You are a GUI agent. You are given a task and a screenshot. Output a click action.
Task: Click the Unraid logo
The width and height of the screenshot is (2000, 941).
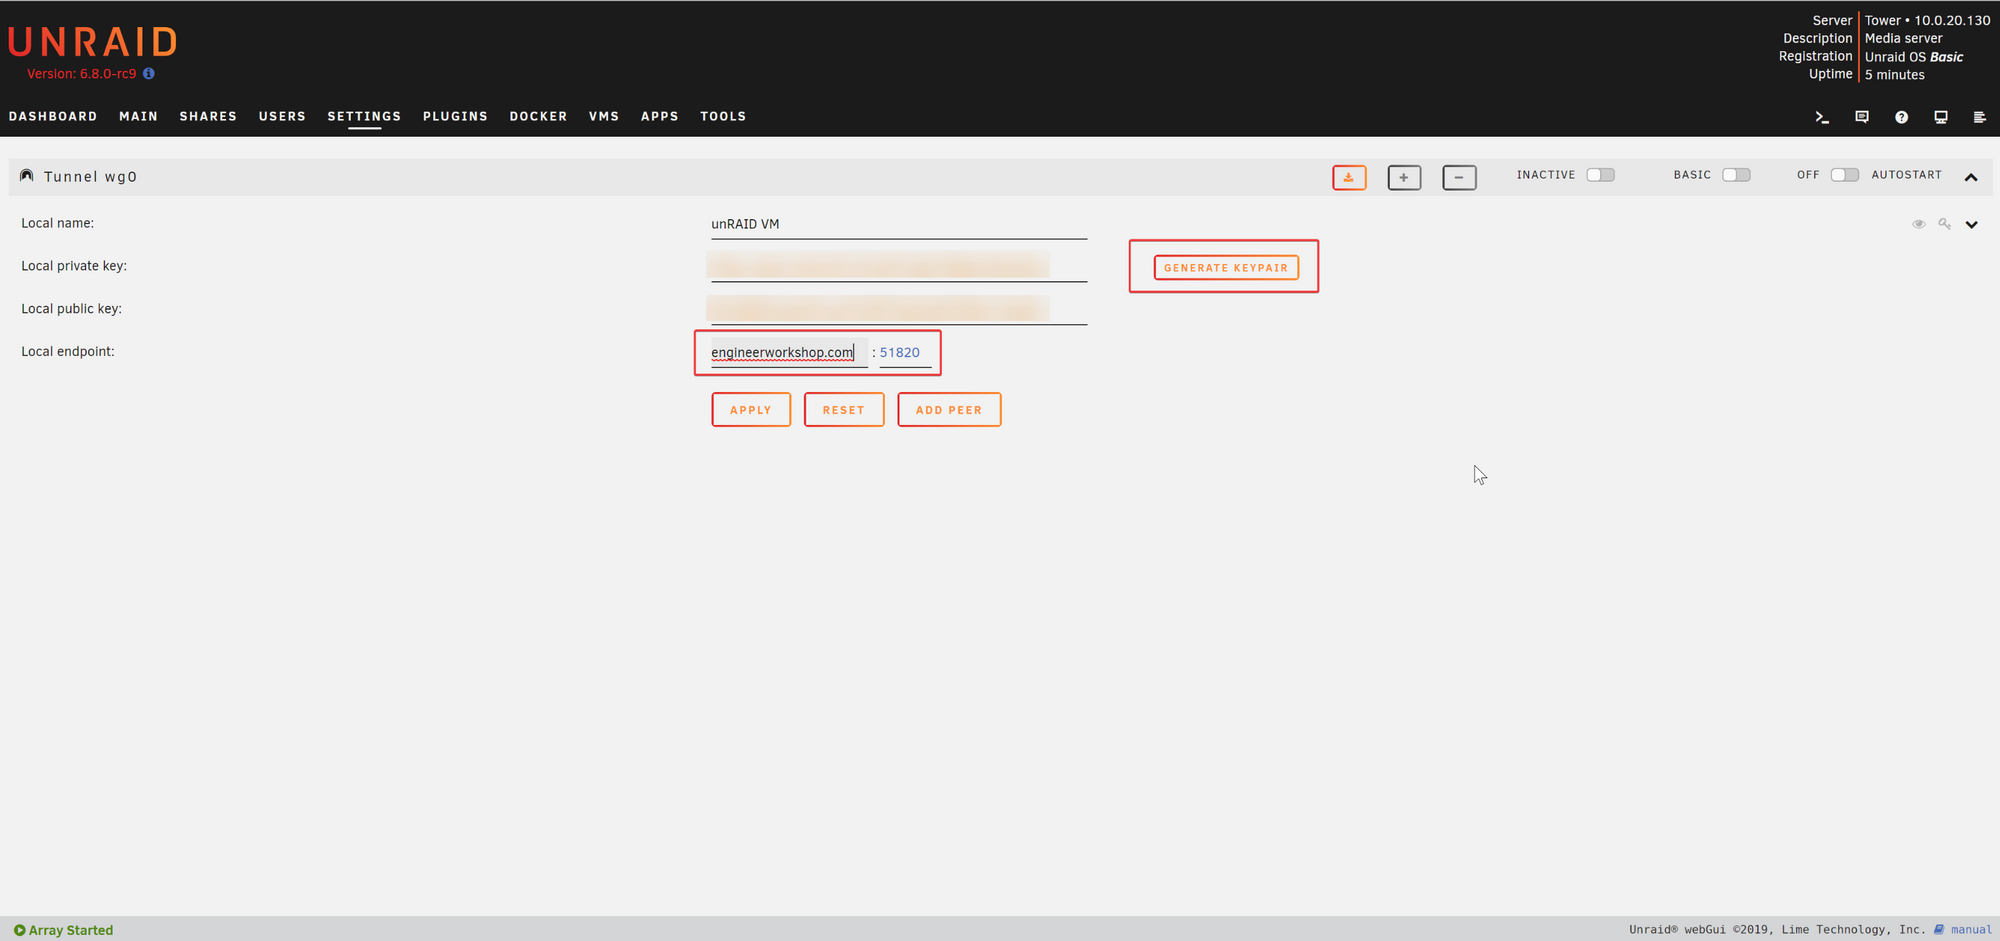point(93,42)
